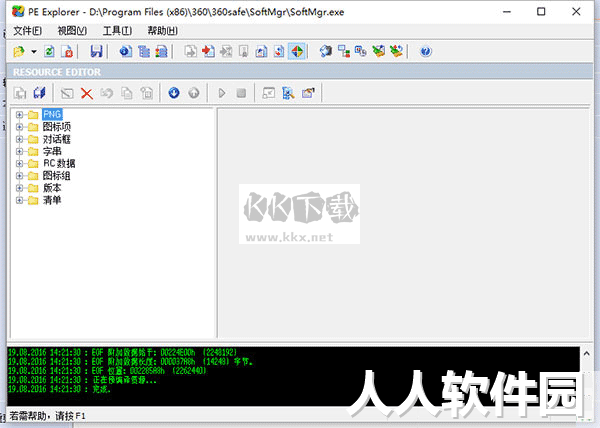Select the 版本 tree item
600x428 pixels.
click(x=52, y=188)
